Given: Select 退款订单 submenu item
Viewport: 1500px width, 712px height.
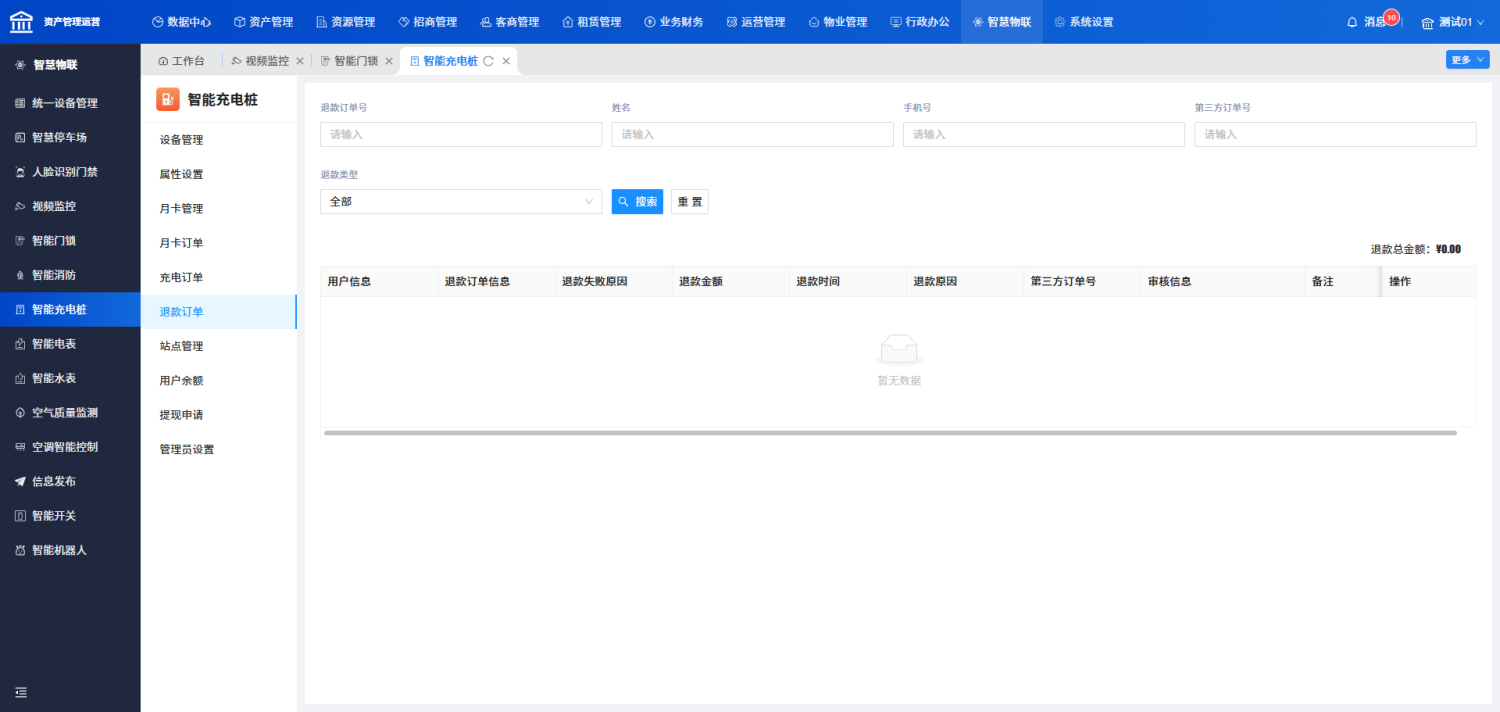Looking at the screenshot, I should point(219,312).
